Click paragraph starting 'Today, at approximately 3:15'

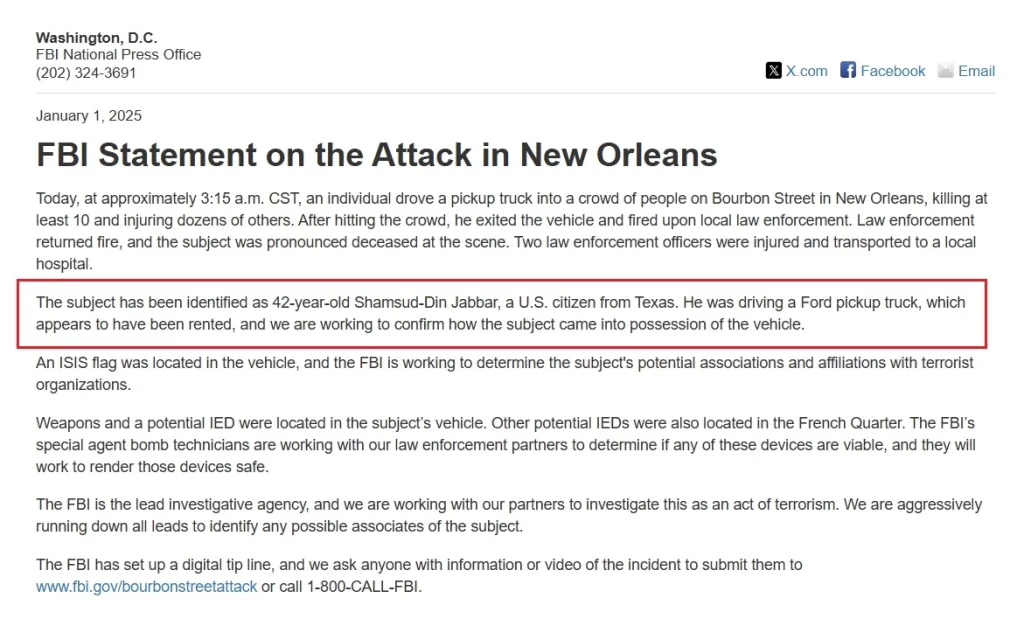pos(512,231)
